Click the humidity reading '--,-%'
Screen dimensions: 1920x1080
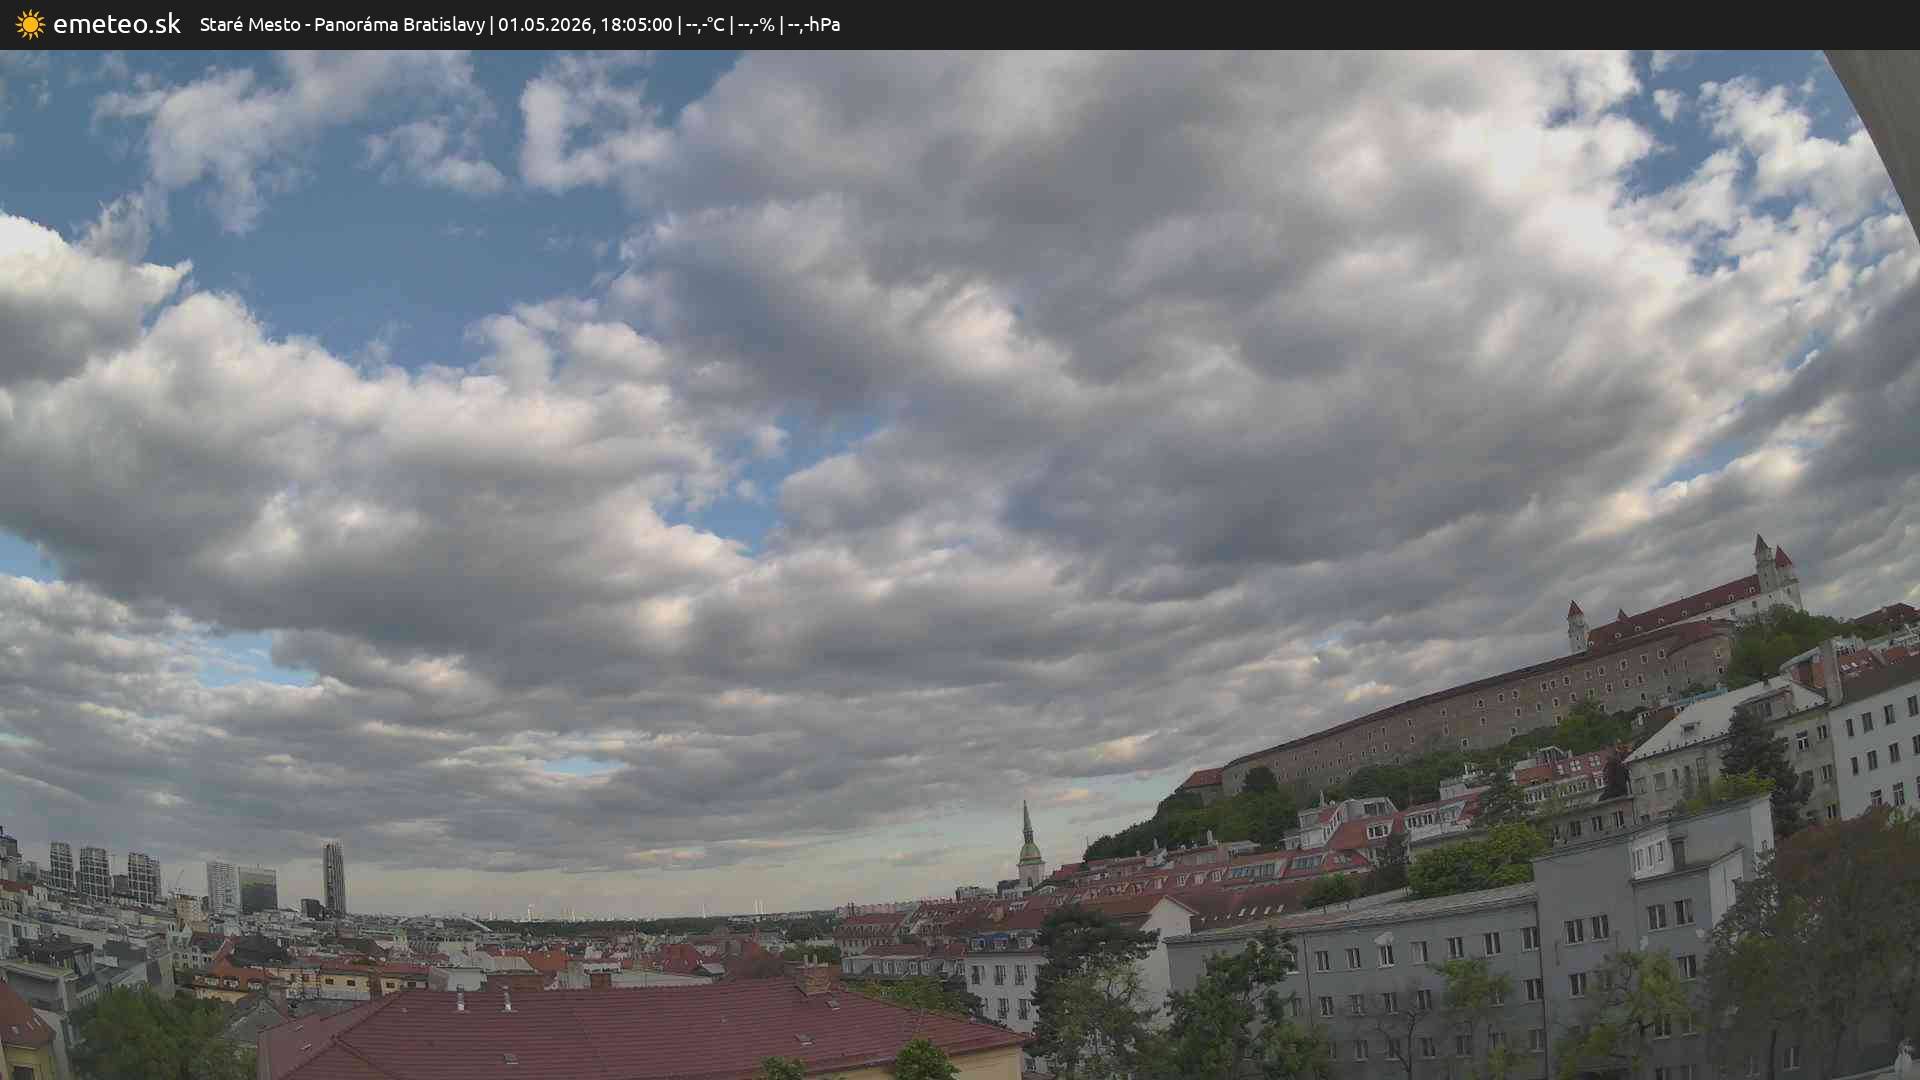(756, 25)
